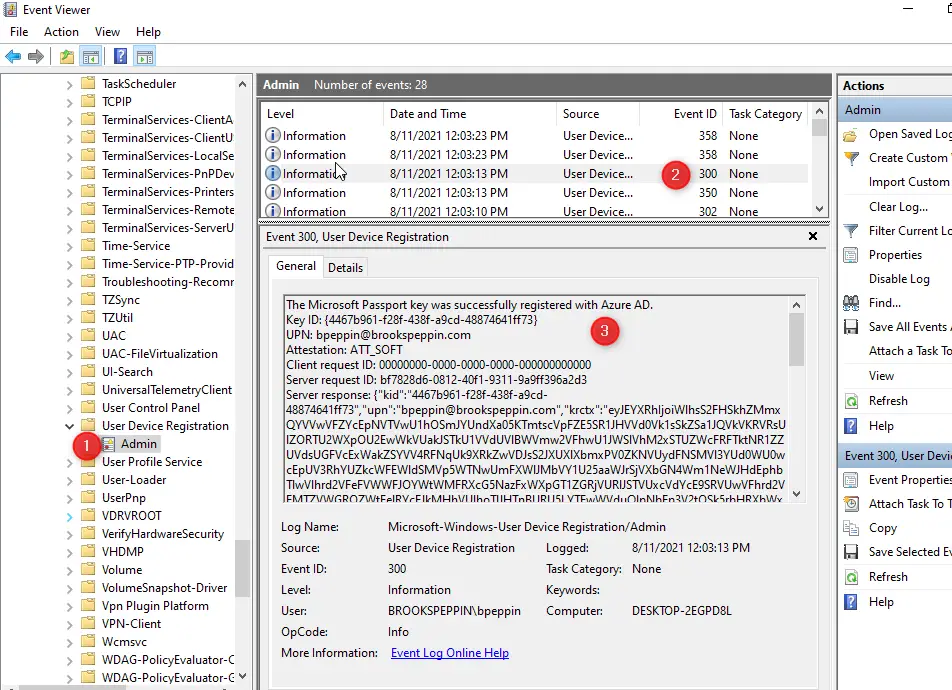Open the Help menu
This screenshot has width=952, height=690.
coord(148,32)
